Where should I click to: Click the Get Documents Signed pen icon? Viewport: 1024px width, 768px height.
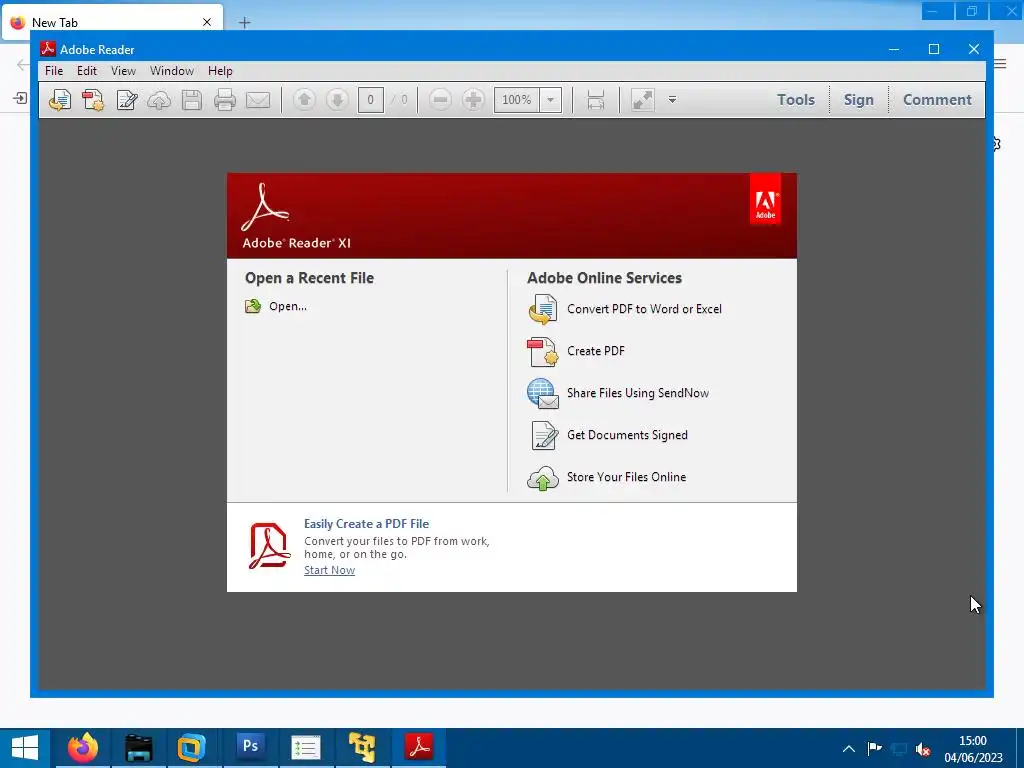point(543,436)
